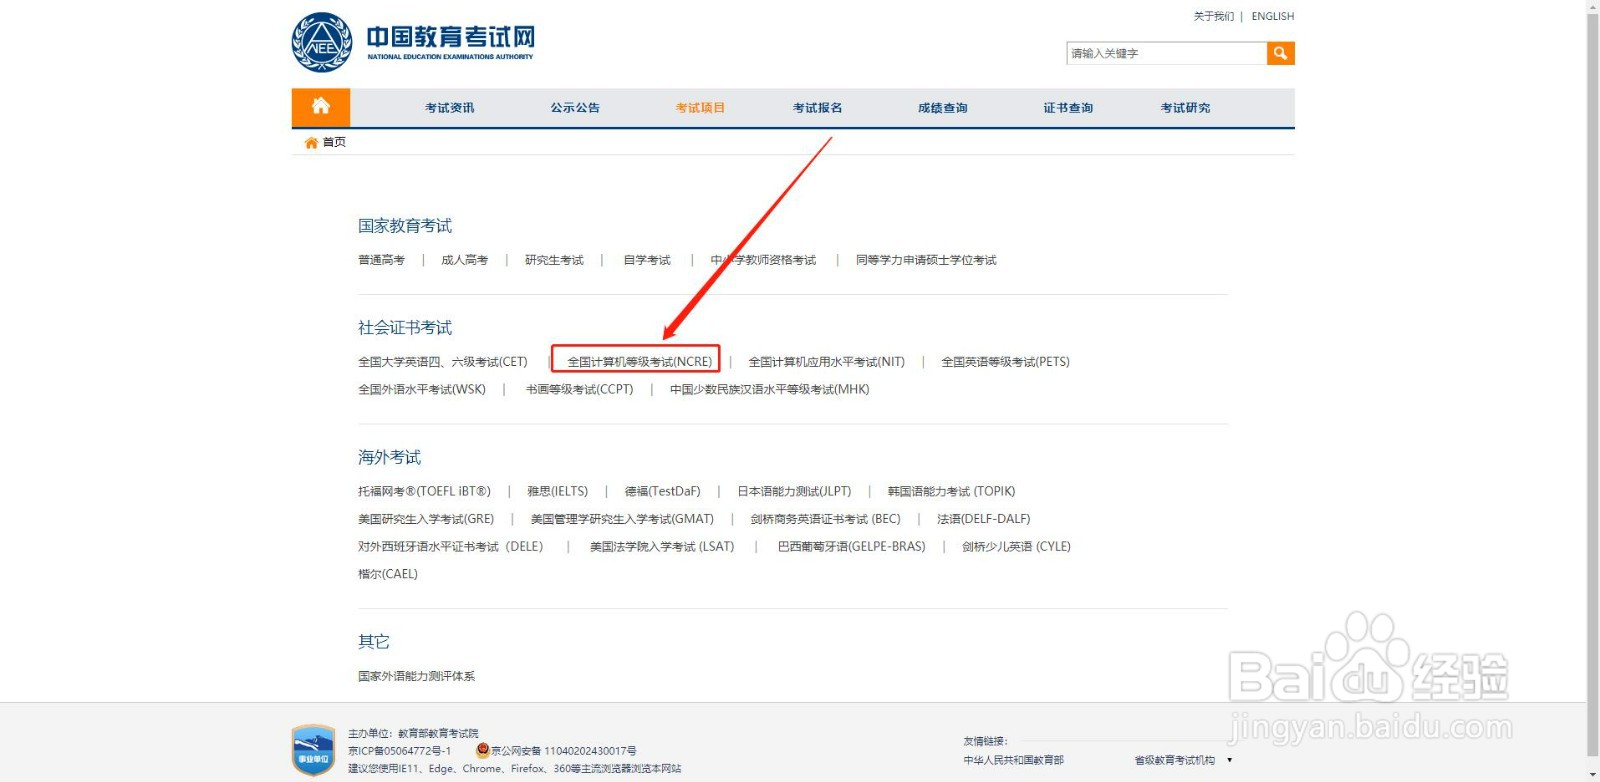This screenshot has height=782, width=1600.
Task: Click the orange search magnifier button
Action: coord(1280,53)
